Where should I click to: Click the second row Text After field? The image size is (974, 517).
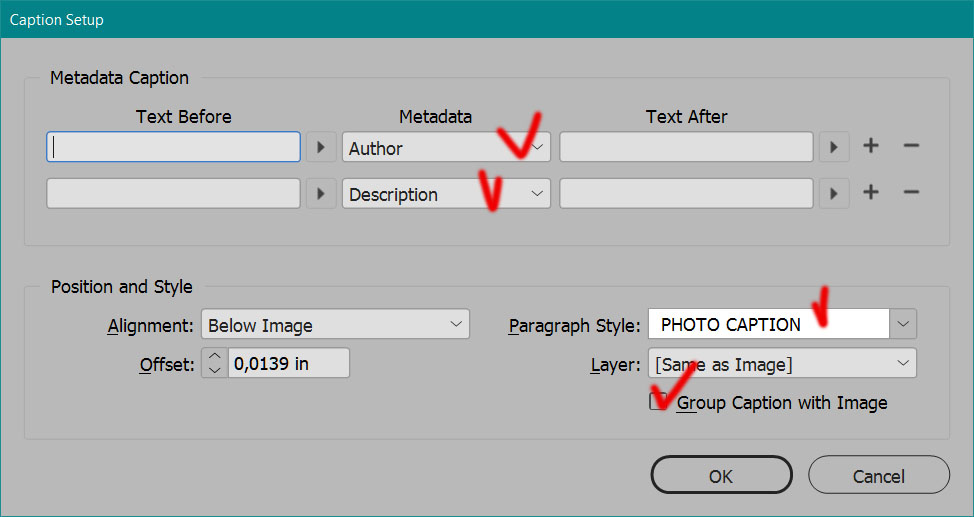(x=685, y=193)
